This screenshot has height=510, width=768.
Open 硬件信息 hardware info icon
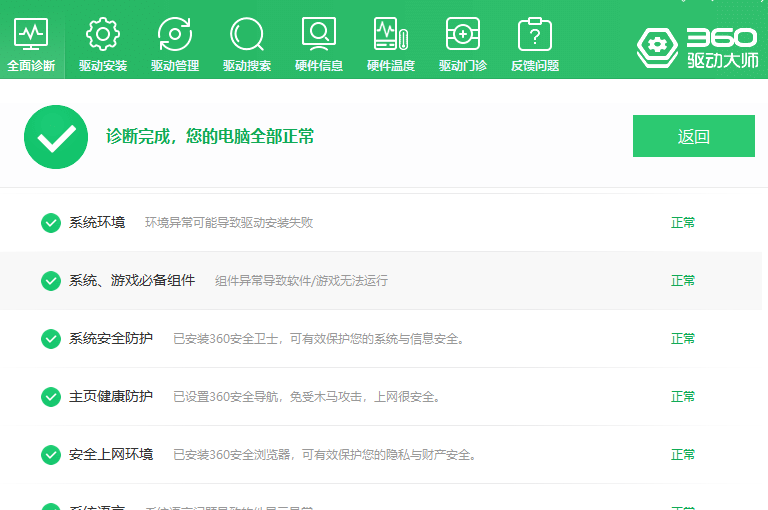pyautogui.click(x=319, y=35)
